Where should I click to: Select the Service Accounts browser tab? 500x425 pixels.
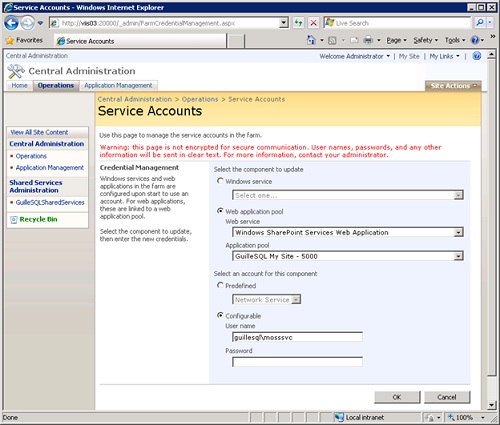pyautogui.click(x=140, y=41)
